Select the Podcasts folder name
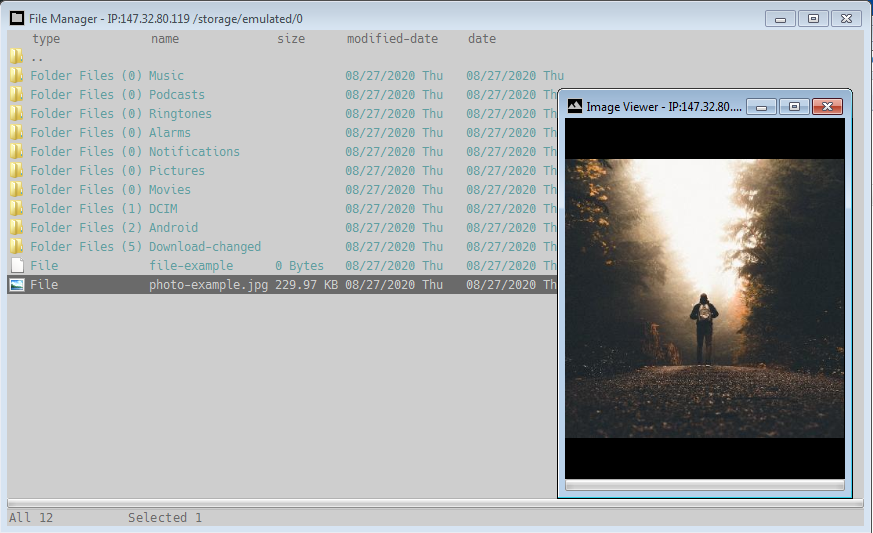Screen dimensions: 873x533 click(x=176, y=95)
